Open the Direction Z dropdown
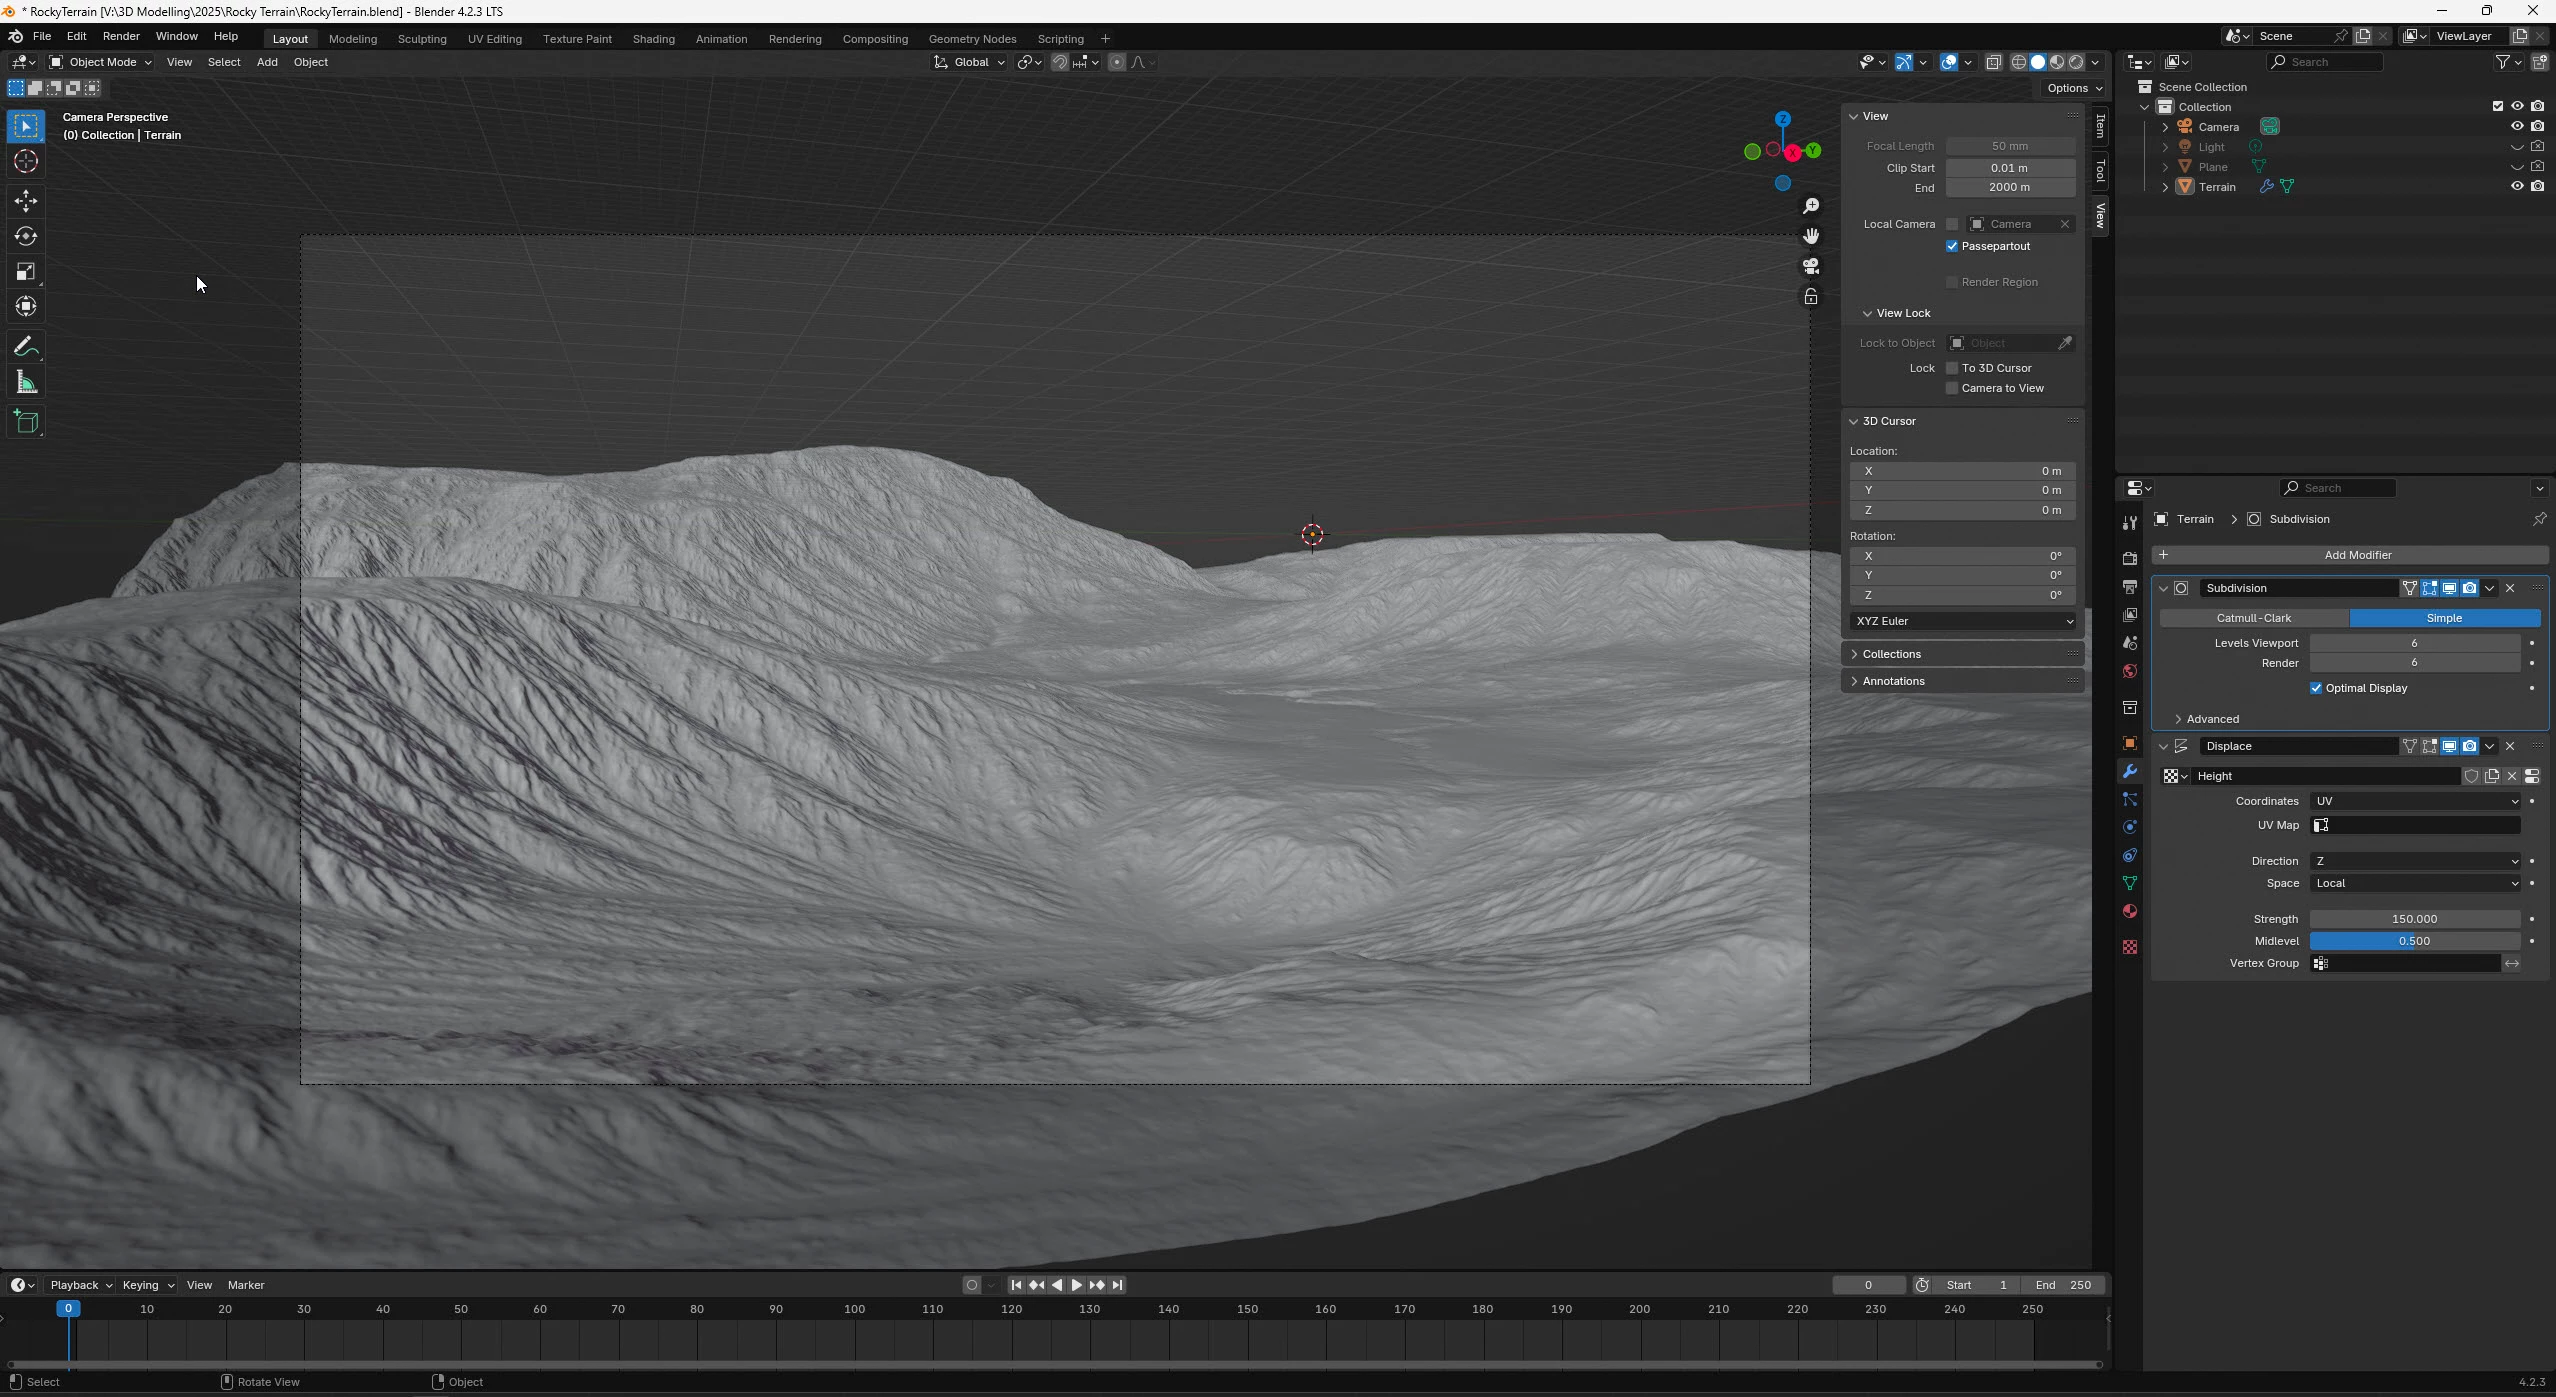2556x1397 pixels. (x=2414, y=861)
